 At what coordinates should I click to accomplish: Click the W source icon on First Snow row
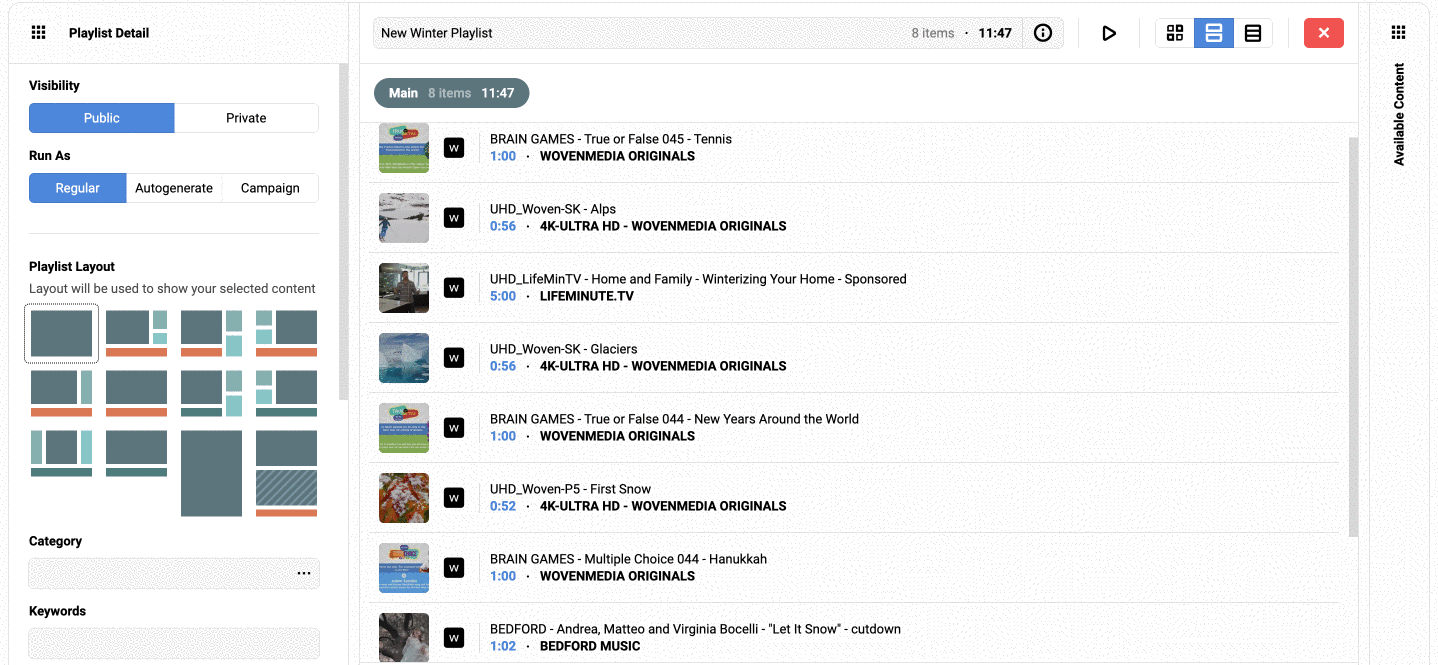(454, 498)
